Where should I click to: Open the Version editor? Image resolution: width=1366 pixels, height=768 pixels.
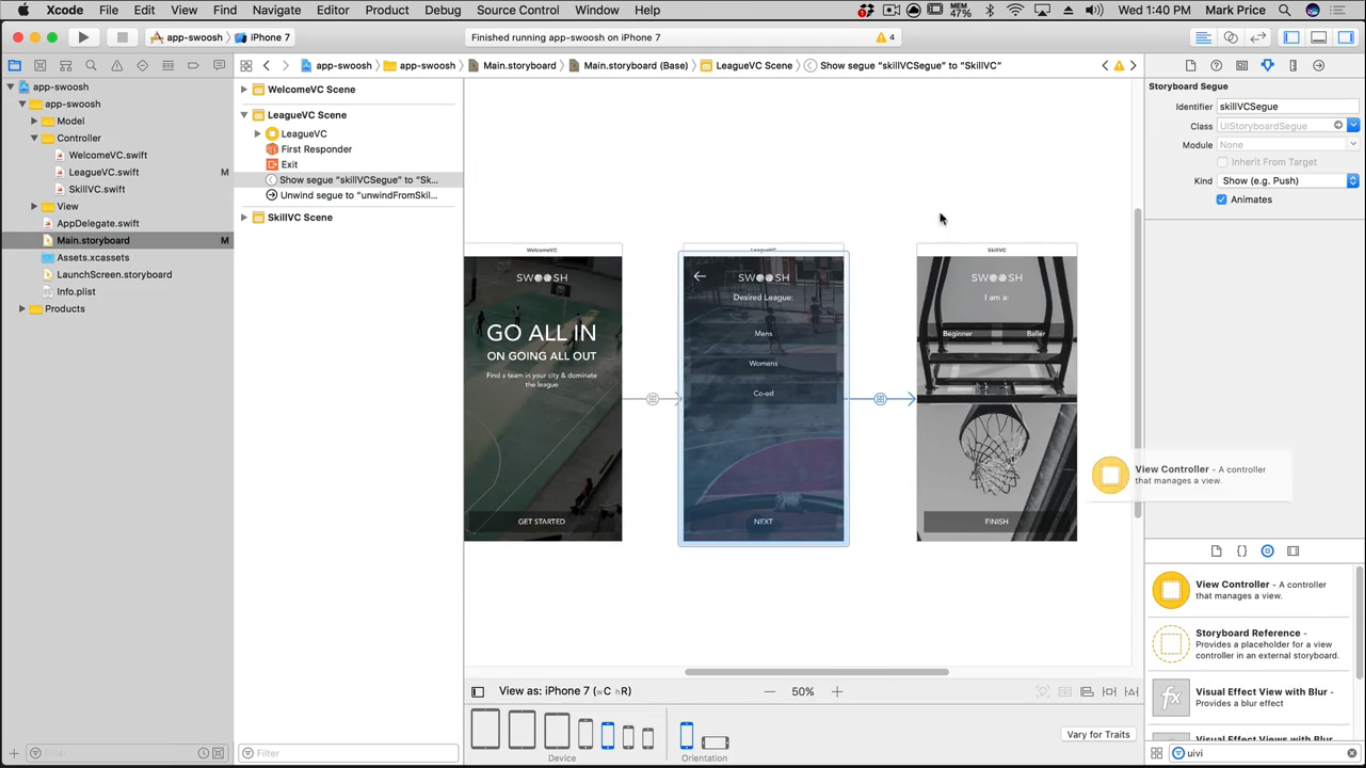tap(1258, 37)
